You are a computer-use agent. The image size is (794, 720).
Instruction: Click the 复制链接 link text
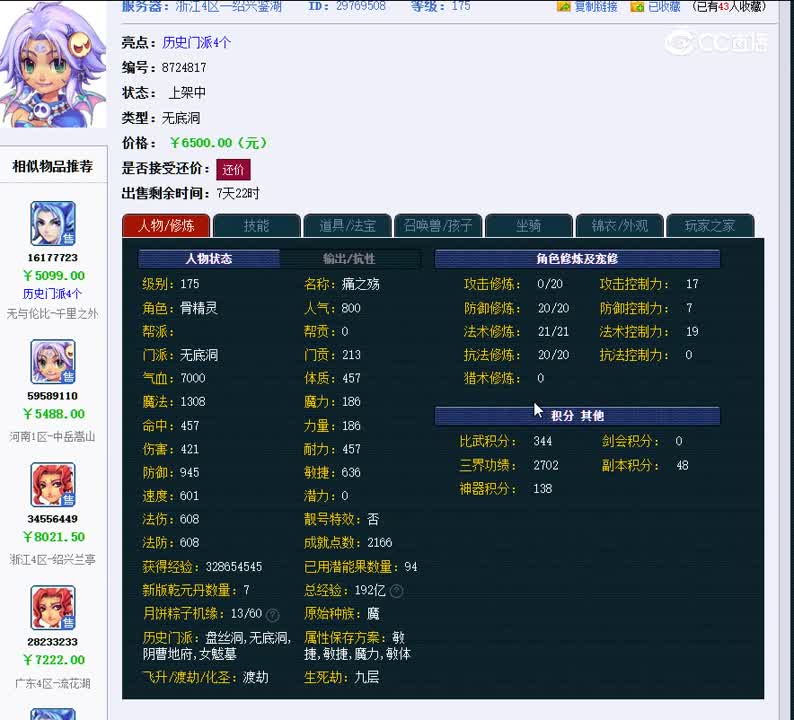596,7
